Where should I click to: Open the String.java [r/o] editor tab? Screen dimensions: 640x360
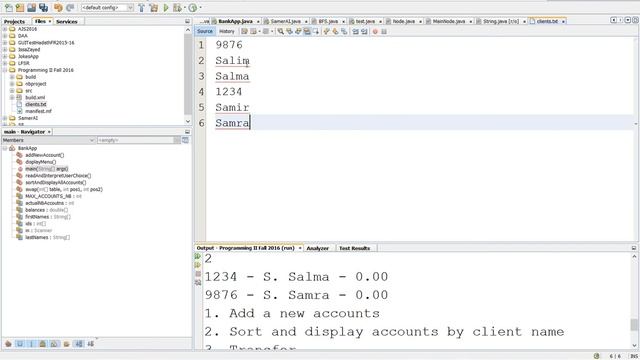(500, 21)
